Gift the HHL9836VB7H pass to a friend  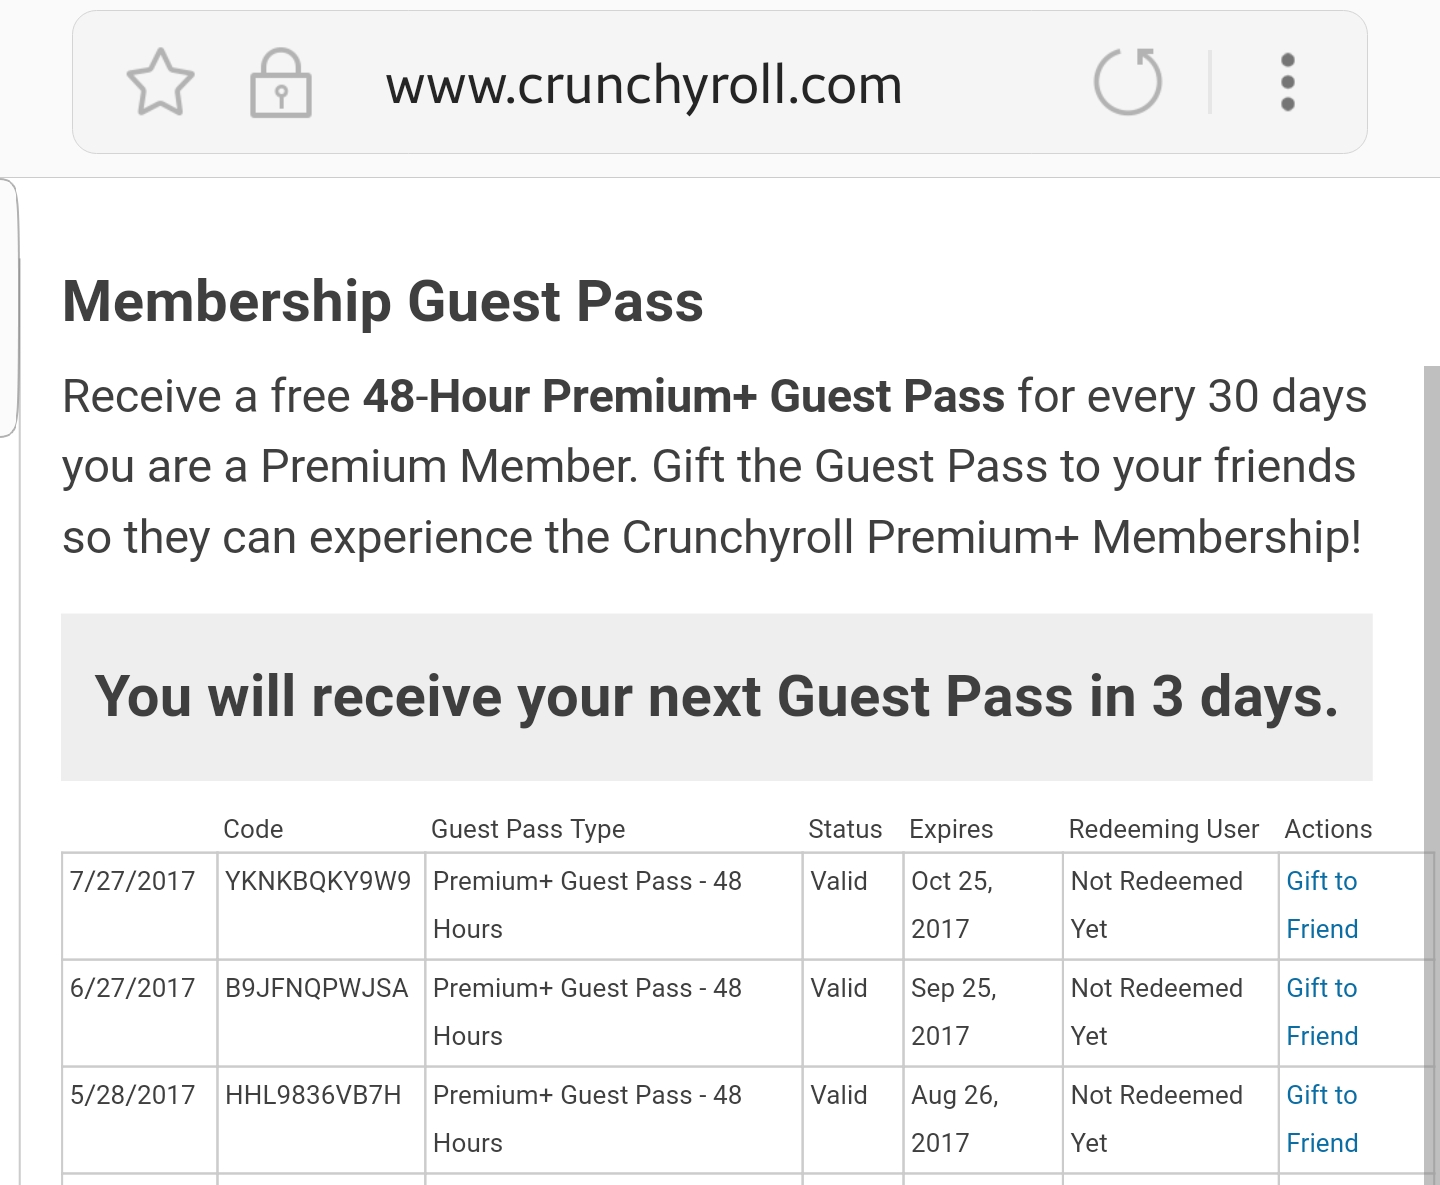1321,1119
